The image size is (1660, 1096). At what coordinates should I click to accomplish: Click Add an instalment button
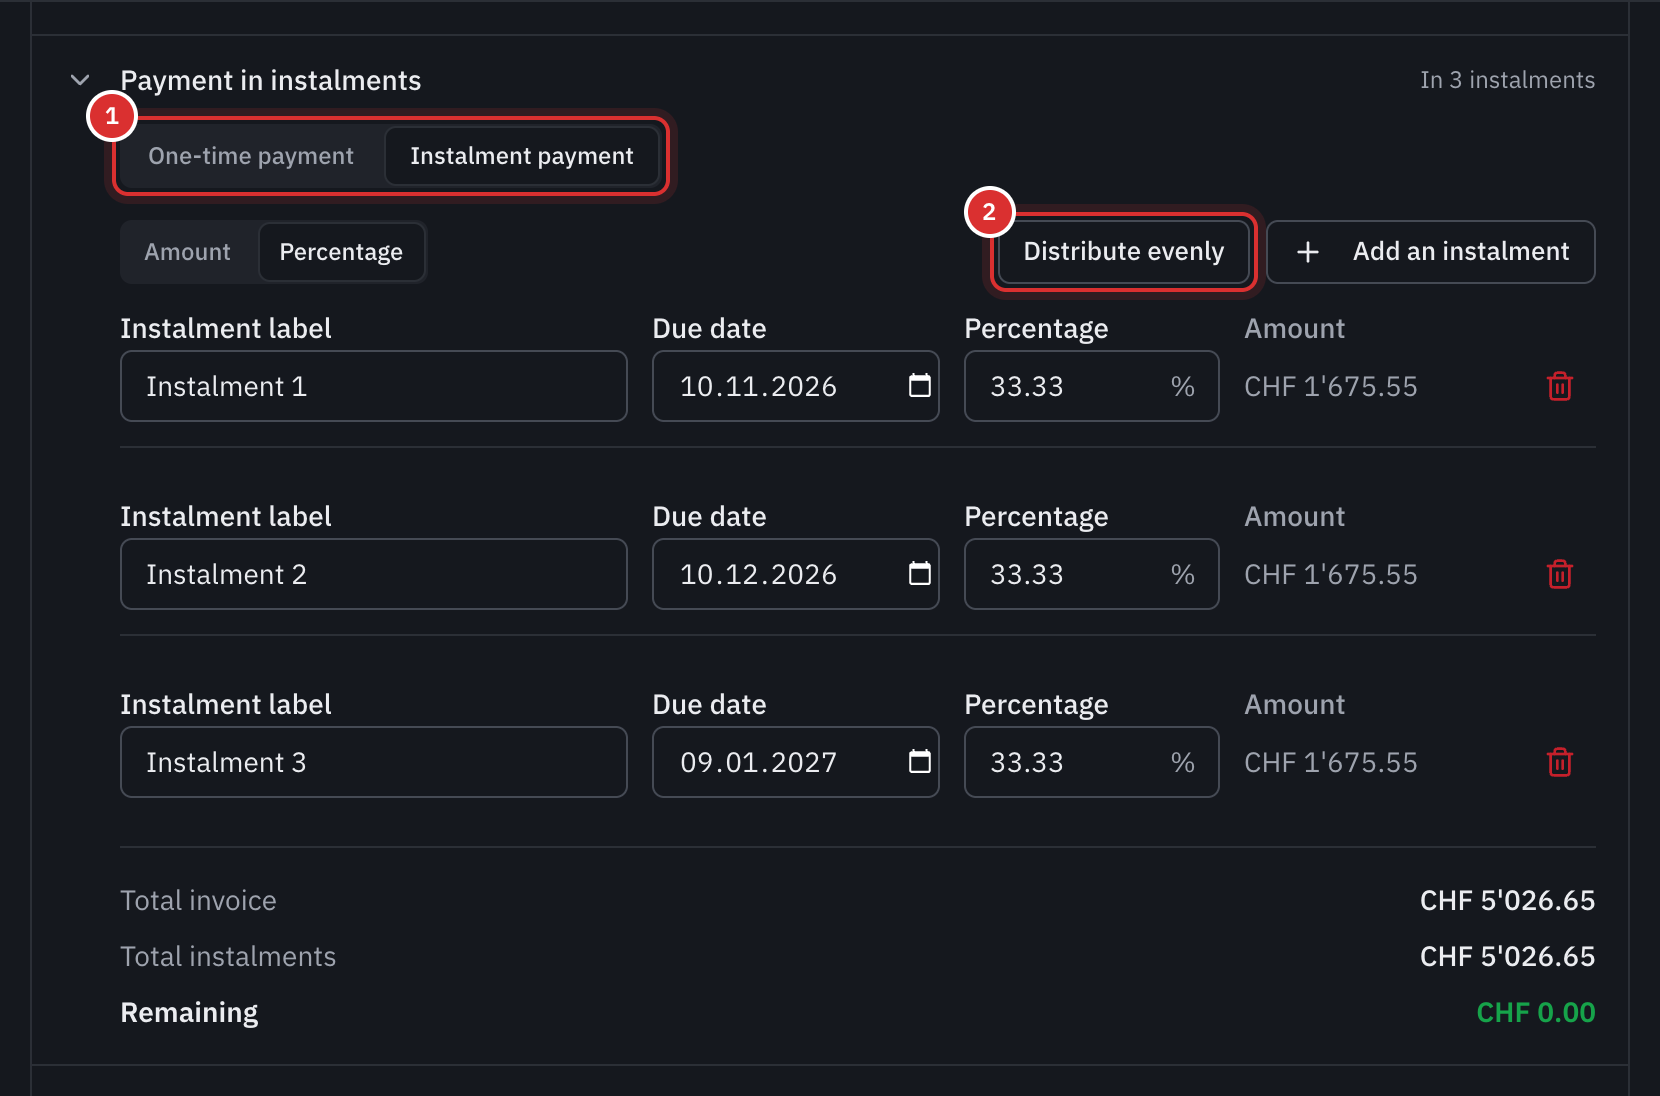point(1431,252)
